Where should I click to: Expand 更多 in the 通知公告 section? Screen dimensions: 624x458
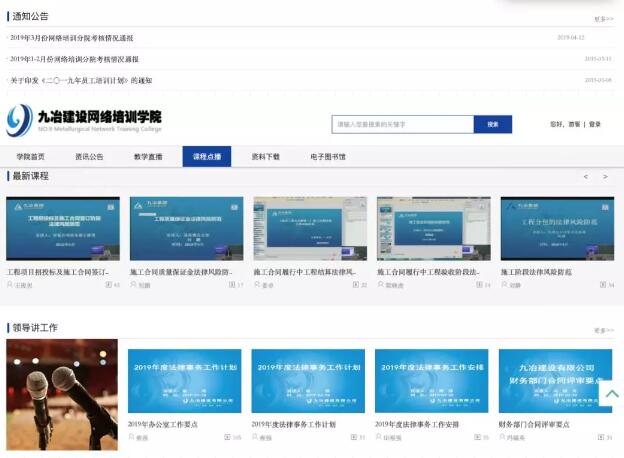click(x=603, y=19)
